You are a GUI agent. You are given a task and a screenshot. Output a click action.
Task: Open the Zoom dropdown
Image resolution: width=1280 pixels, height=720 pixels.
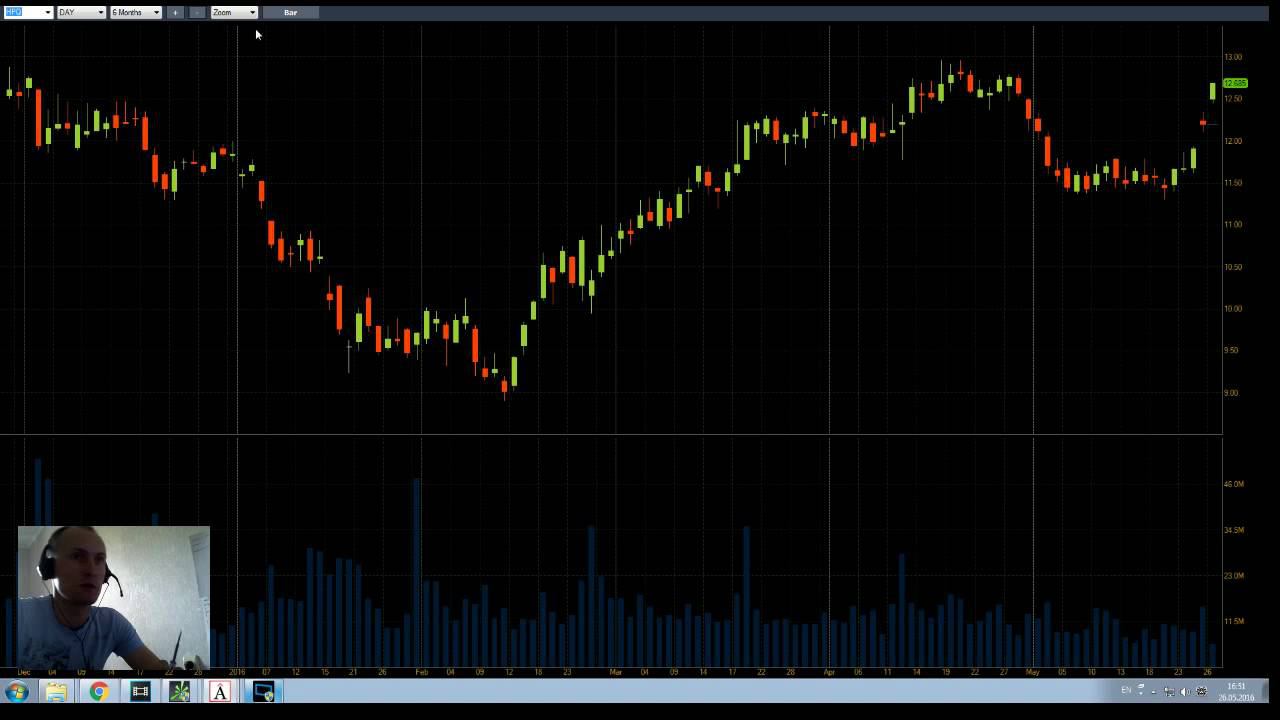click(x=234, y=12)
